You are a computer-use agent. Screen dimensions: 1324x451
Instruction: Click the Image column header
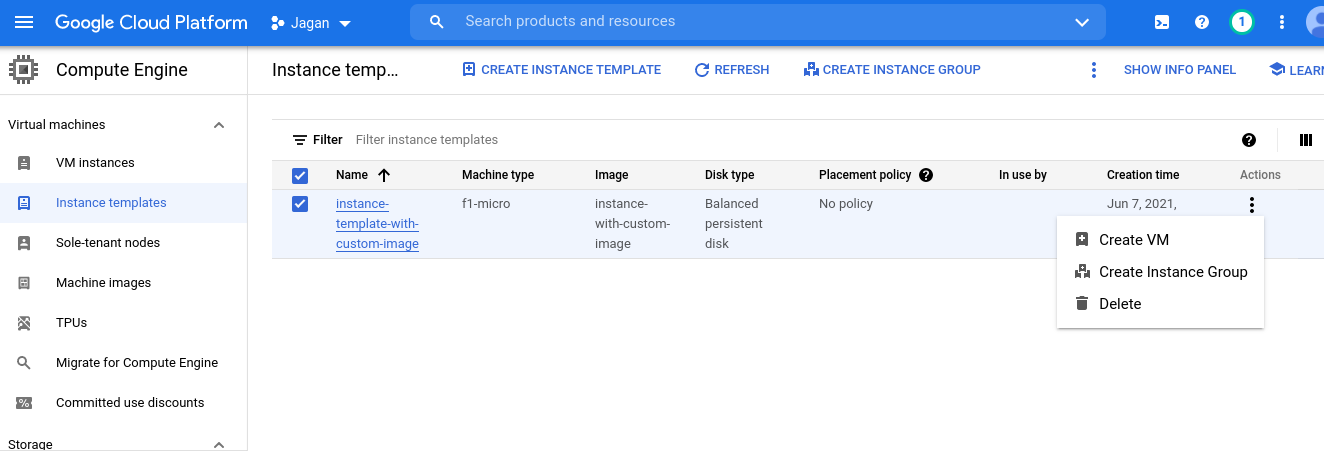612,175
